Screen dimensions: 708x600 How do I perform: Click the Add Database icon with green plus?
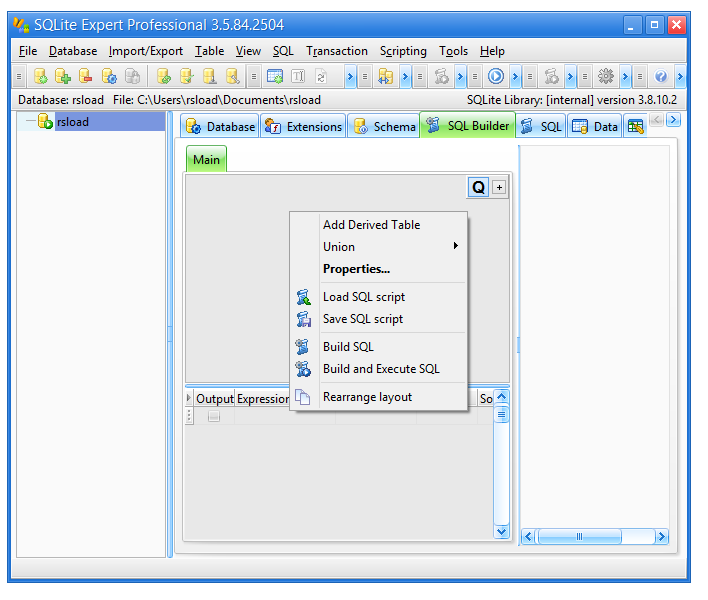point(63,76)
